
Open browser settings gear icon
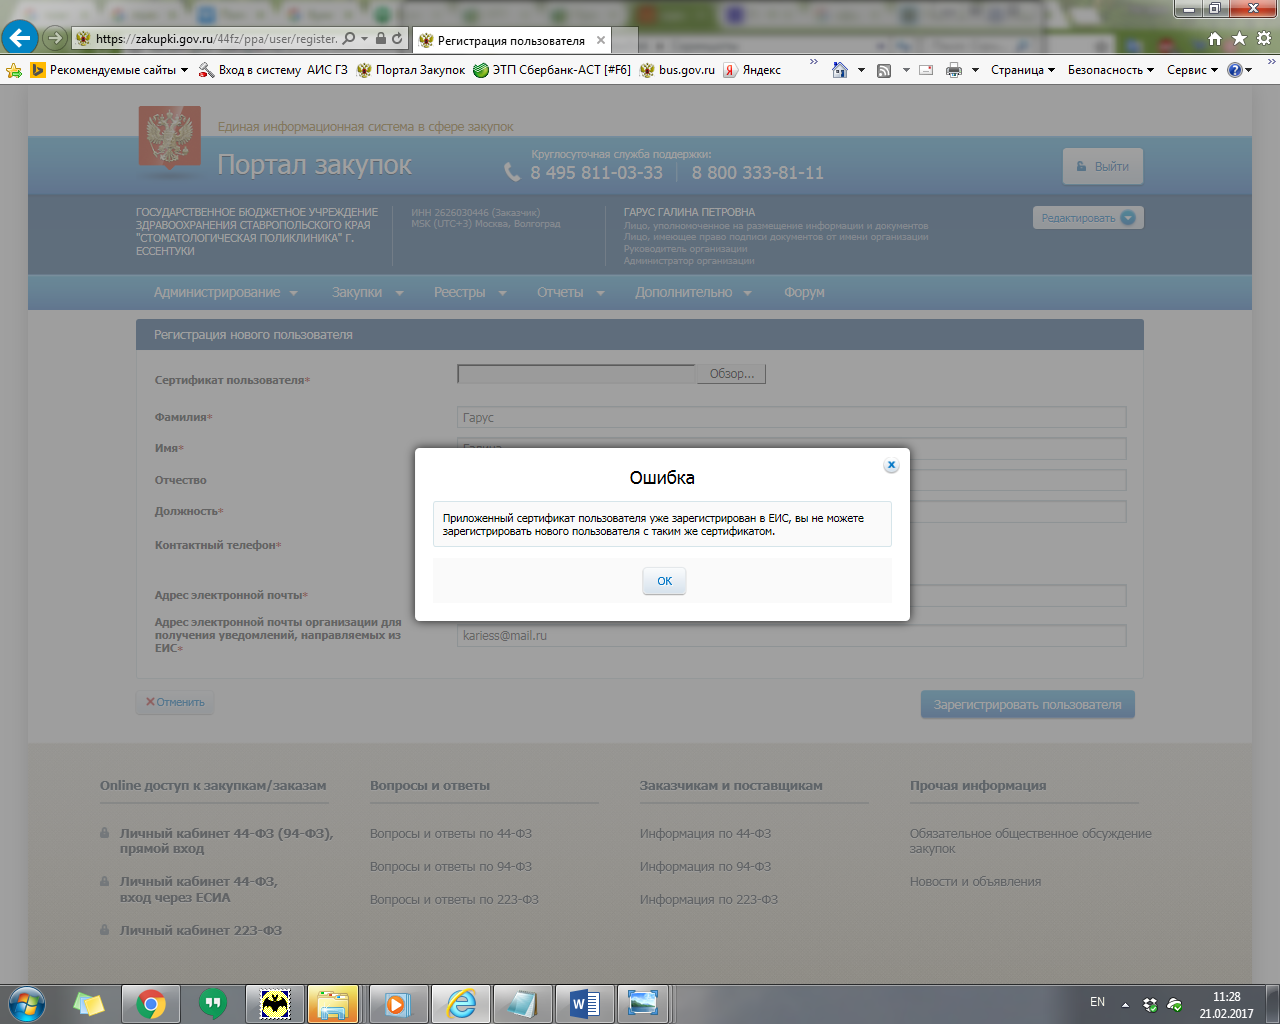pyautogui.click(x=1264, y=38)
